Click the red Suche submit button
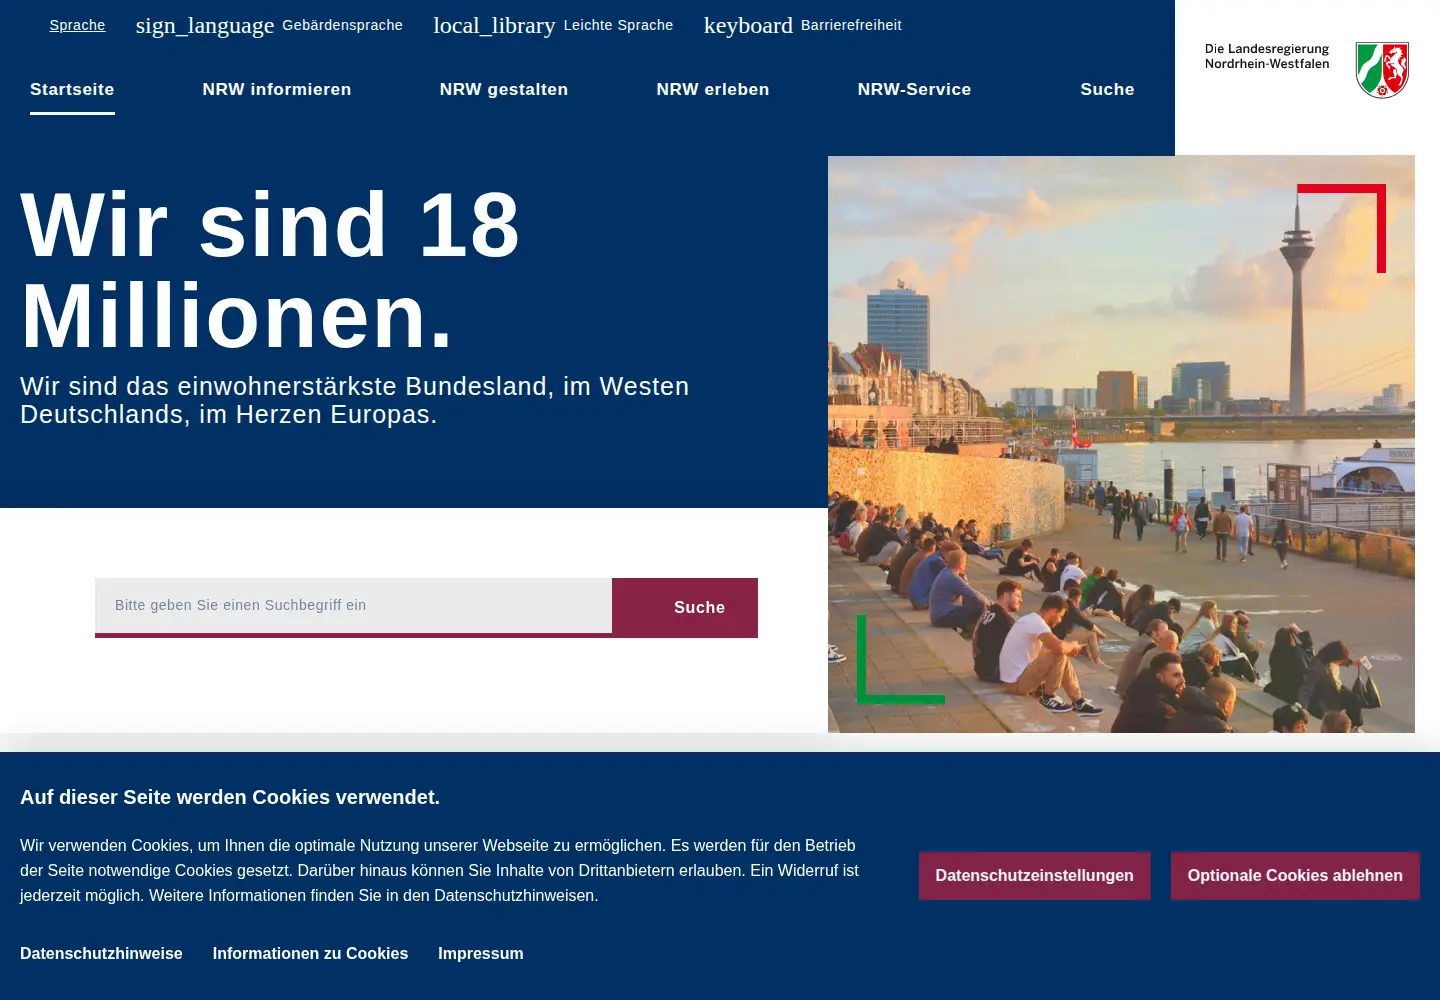This screenshot has height=1000, width=1440. (685, 607)
